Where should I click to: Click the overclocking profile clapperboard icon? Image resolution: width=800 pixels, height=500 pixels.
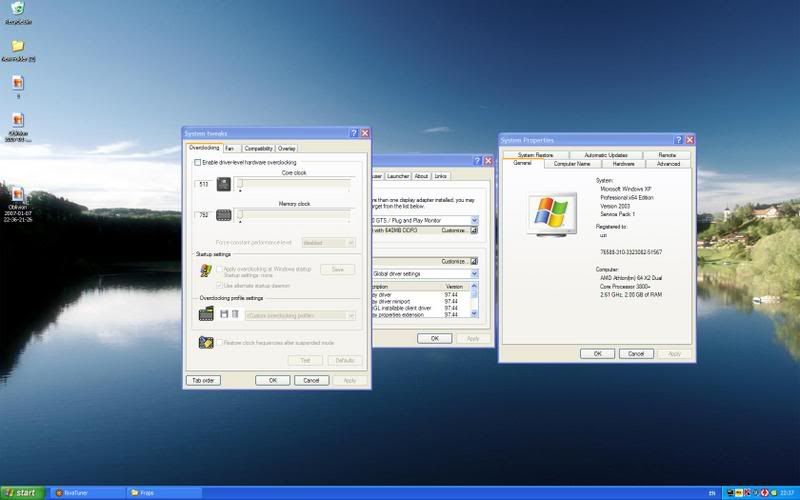[x=206, y=313]
